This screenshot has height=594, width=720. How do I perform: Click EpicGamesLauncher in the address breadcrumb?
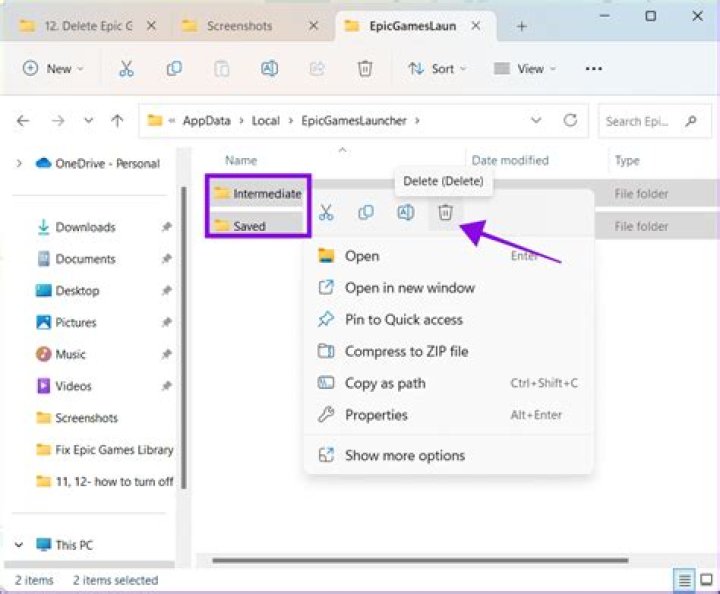click(x=354, y=121)
